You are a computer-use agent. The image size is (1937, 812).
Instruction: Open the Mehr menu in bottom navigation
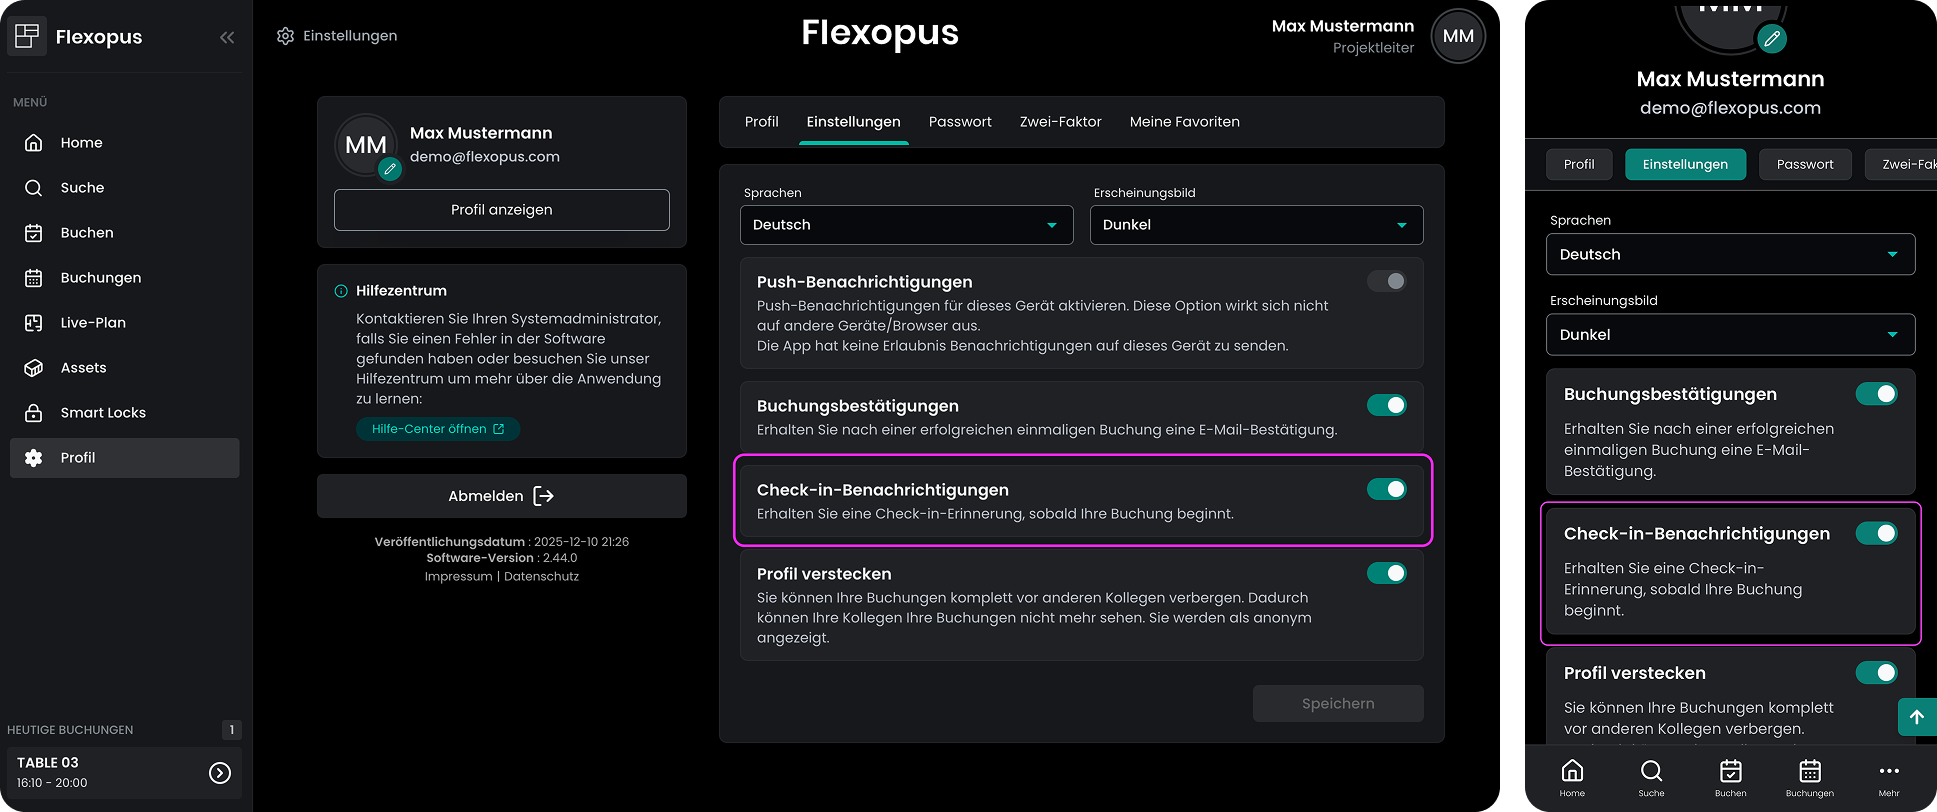click(x=1888, y=777)
